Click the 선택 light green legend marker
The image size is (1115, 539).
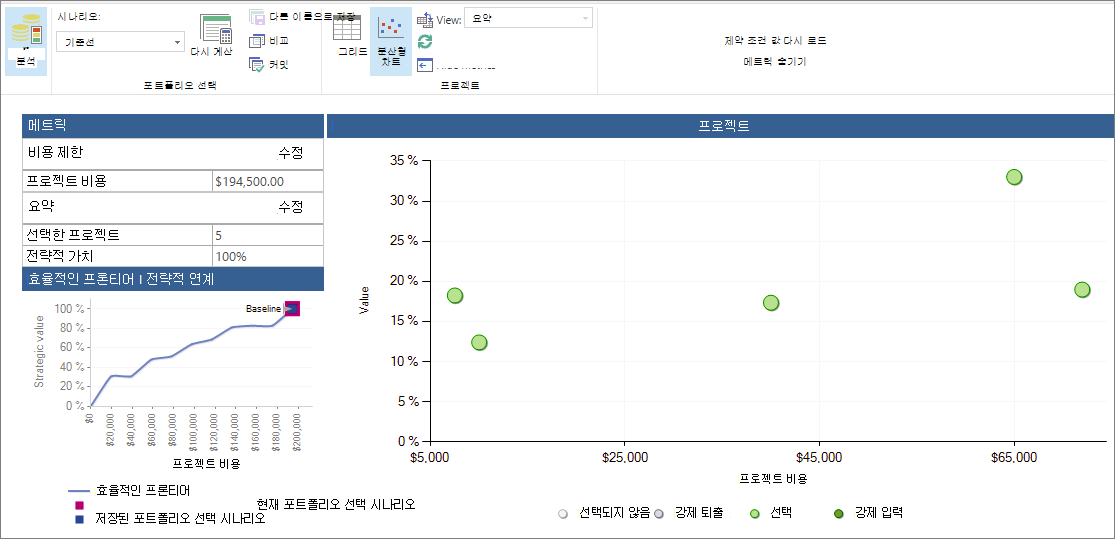point(755,513)
